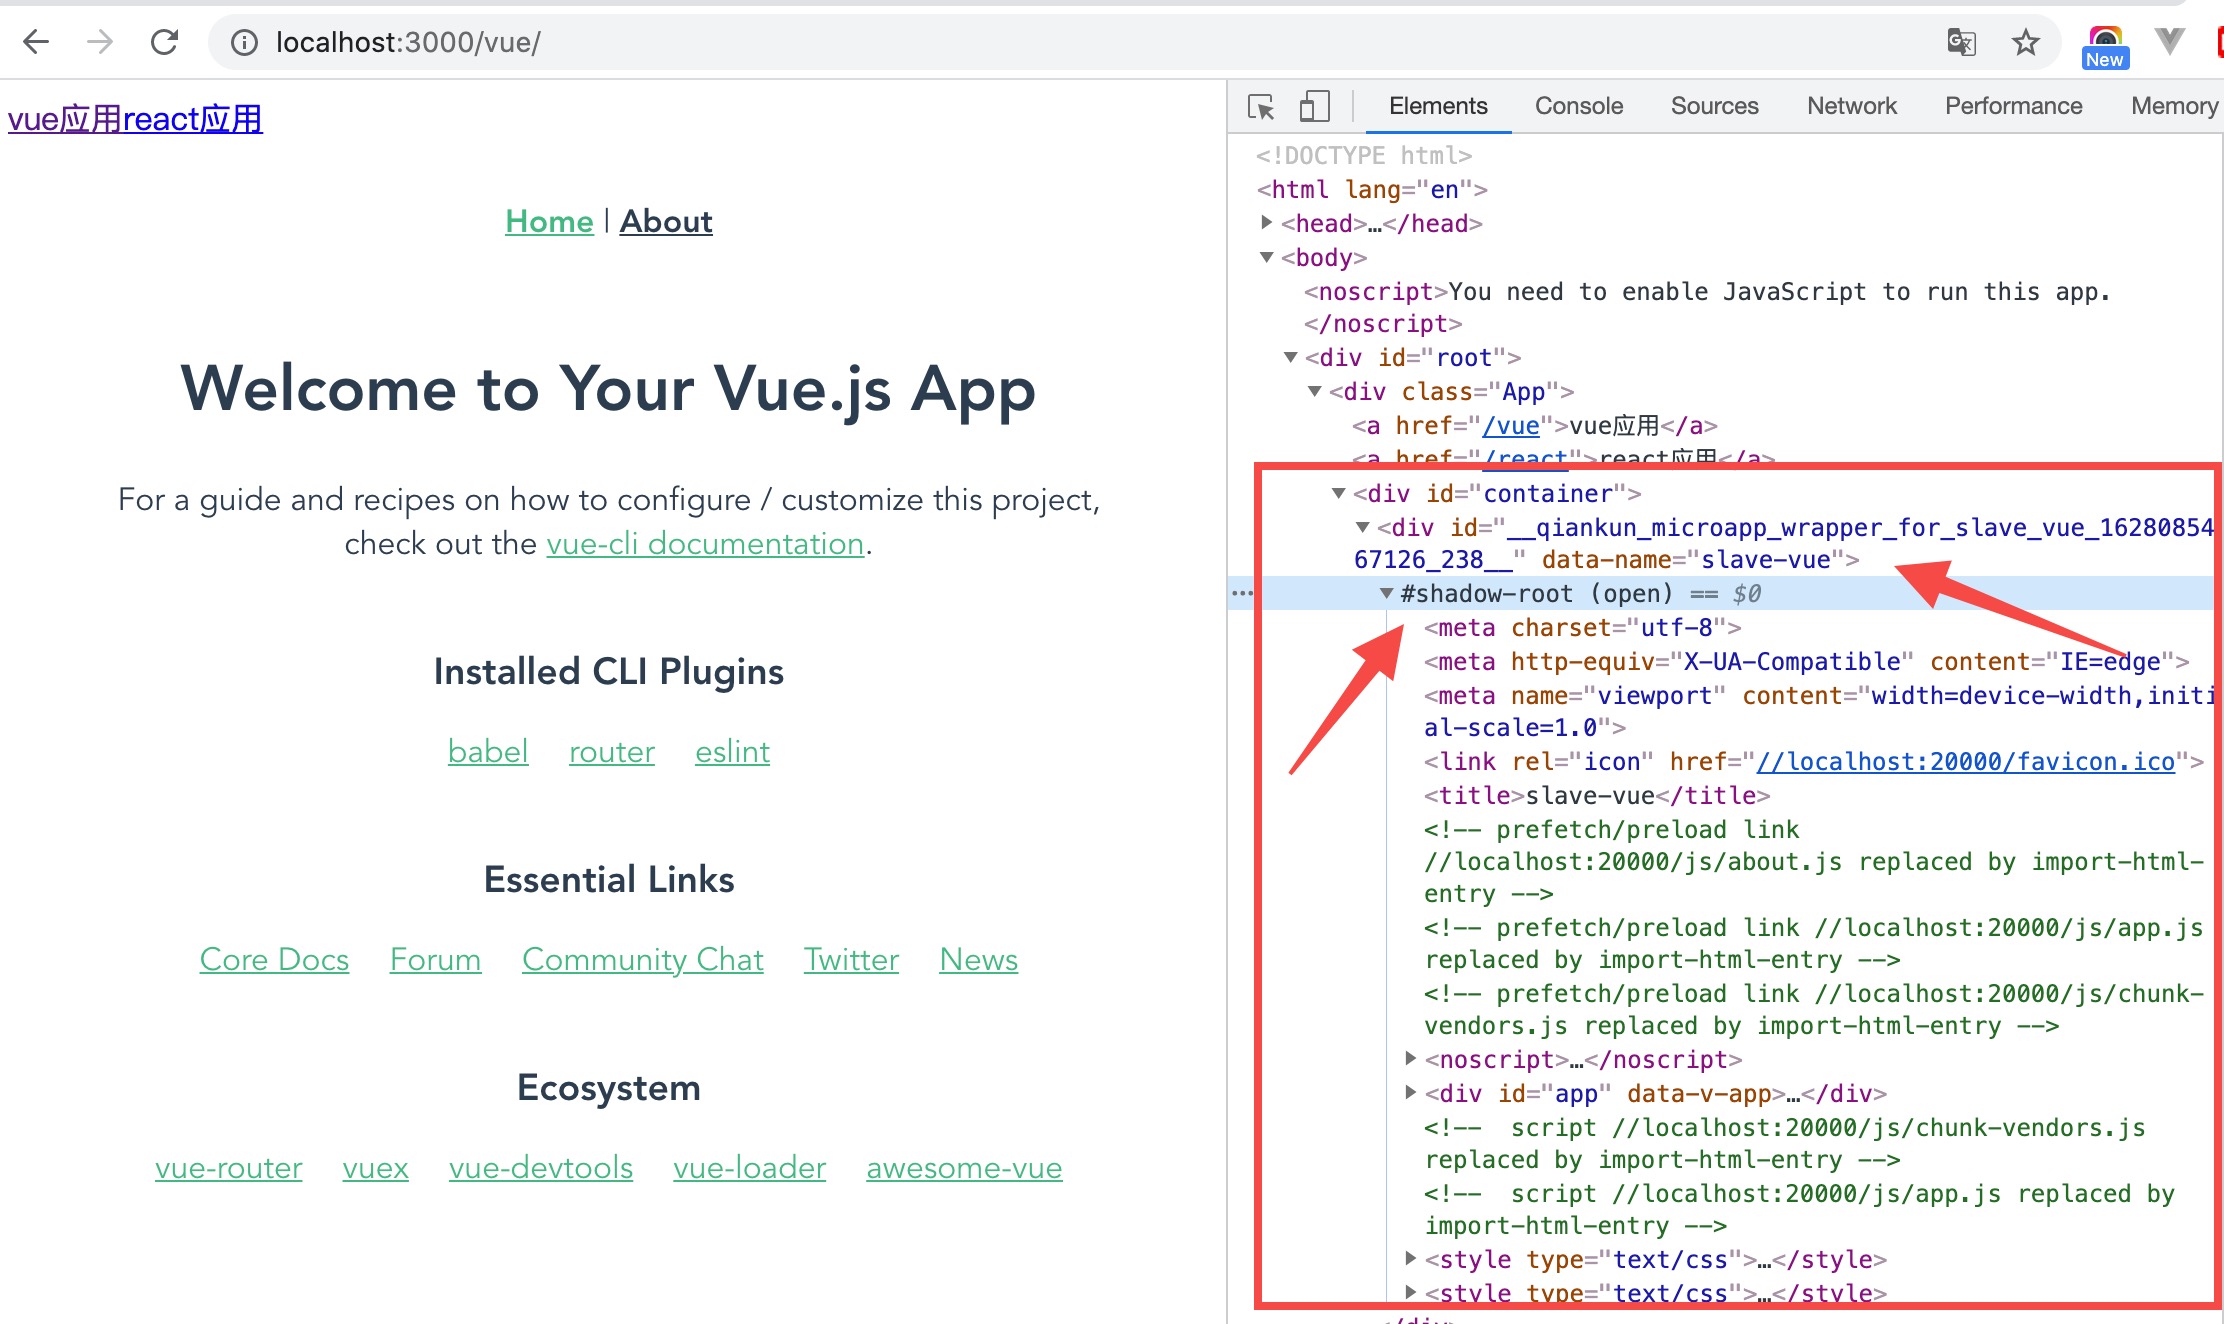Viewport: 2224px width, 1324px height.
Task: Activate the inspect element picker icon
Action: point(1261,106)
